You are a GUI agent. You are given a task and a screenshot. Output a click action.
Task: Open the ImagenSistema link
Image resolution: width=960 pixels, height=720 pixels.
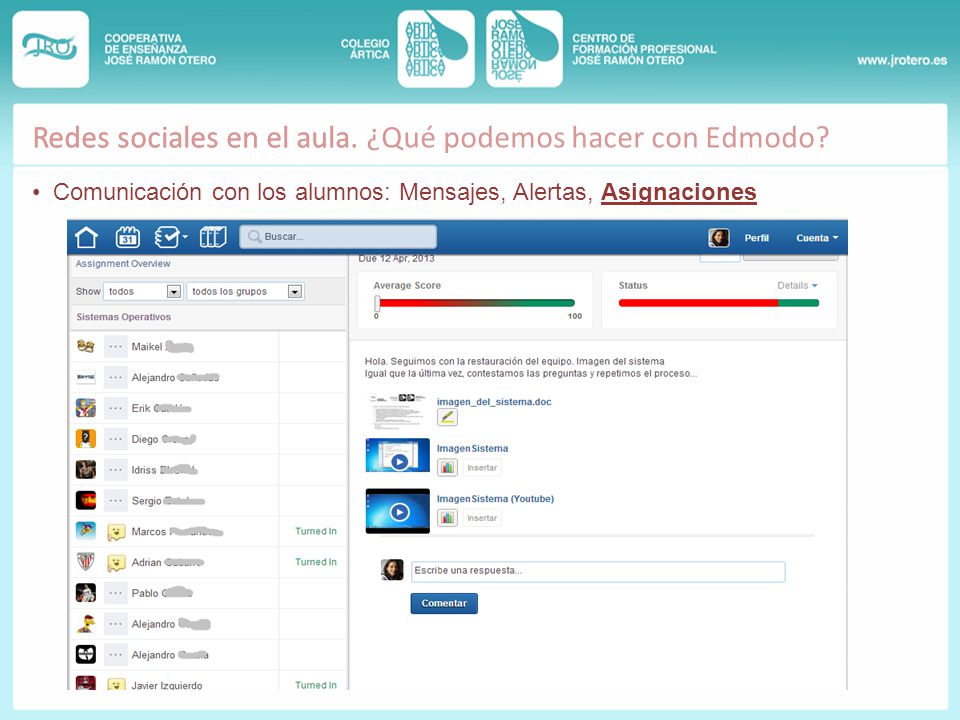pos(472,448)
